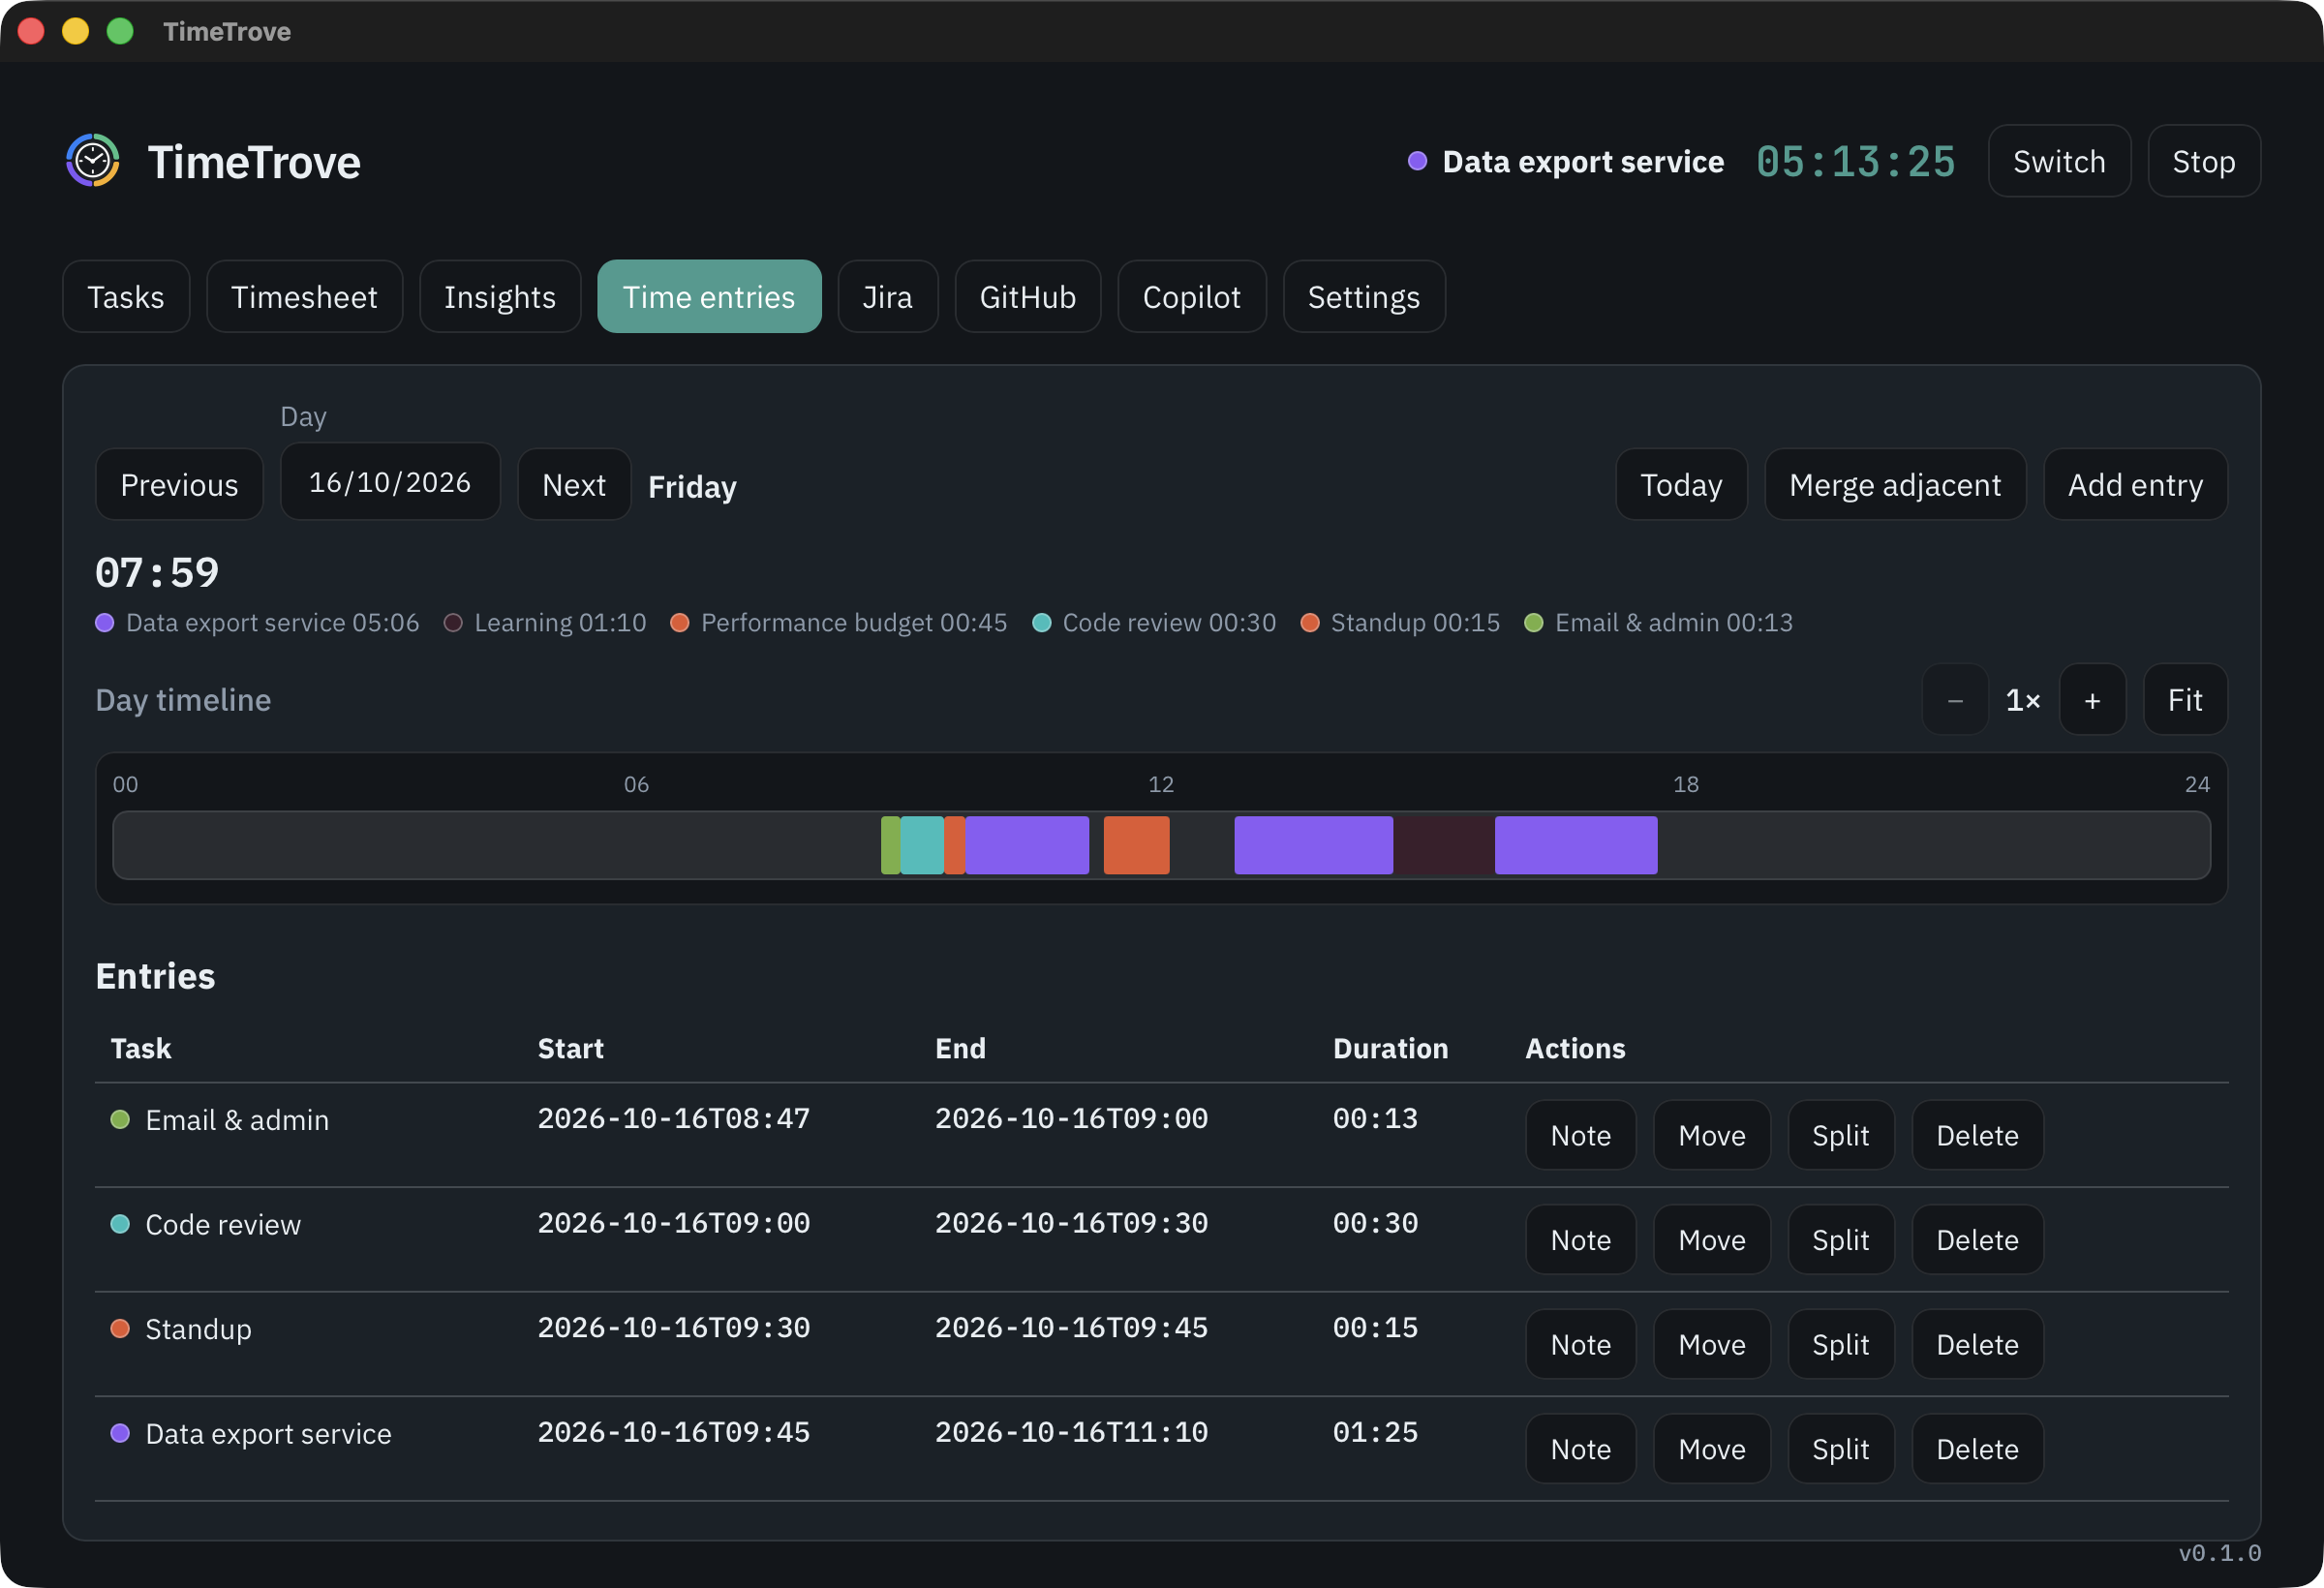Switch to the Timesheet tab

click(x=304, y=297)
